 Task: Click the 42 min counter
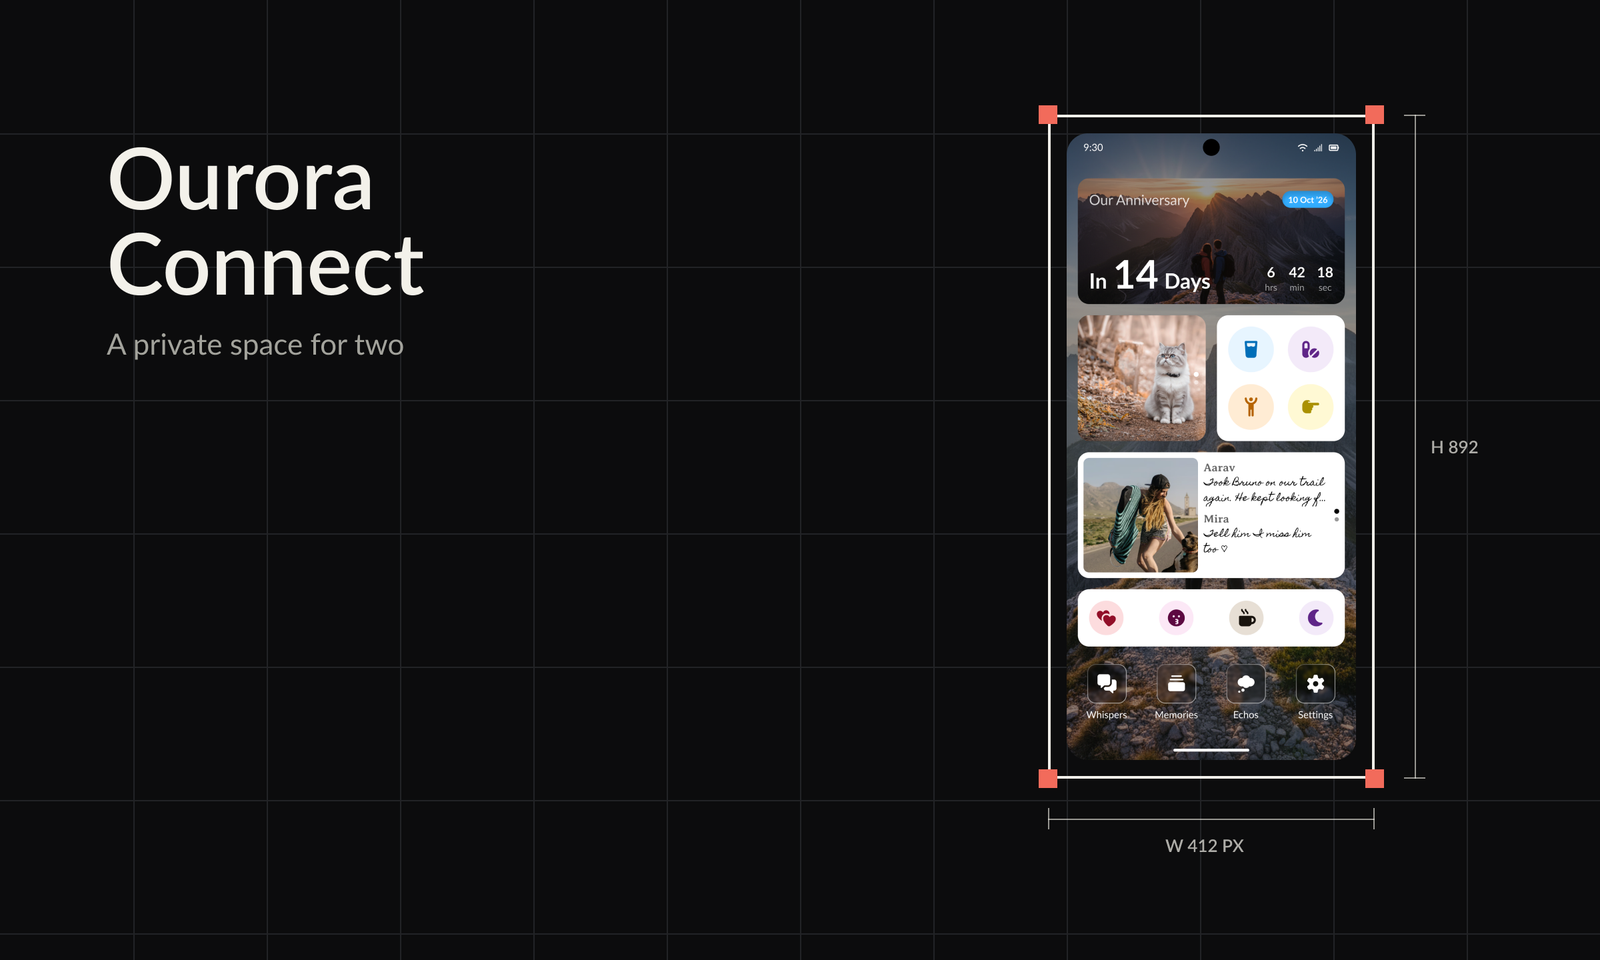[x=1297, y=278]
